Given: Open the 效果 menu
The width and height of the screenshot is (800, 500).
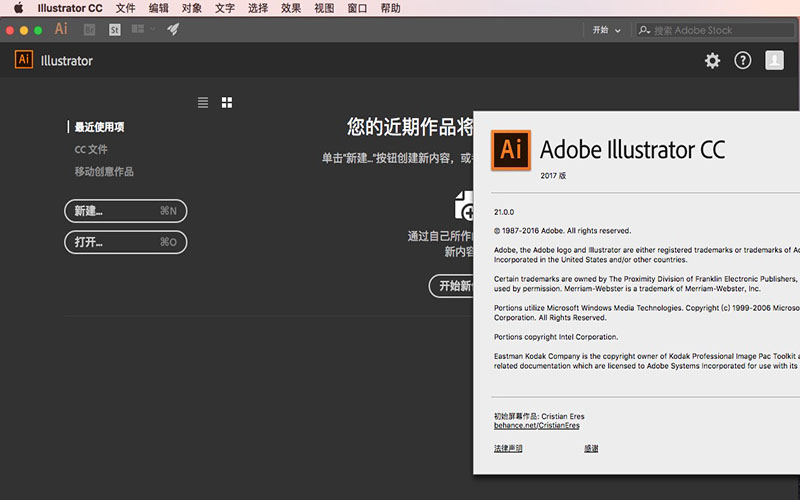Looking at the screenshot, I should tap(291, 8).
